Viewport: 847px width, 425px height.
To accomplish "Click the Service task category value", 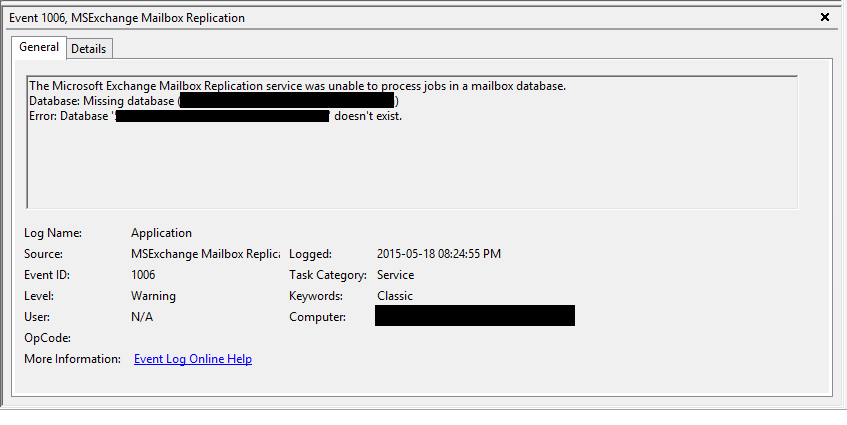I will (395, 275).
